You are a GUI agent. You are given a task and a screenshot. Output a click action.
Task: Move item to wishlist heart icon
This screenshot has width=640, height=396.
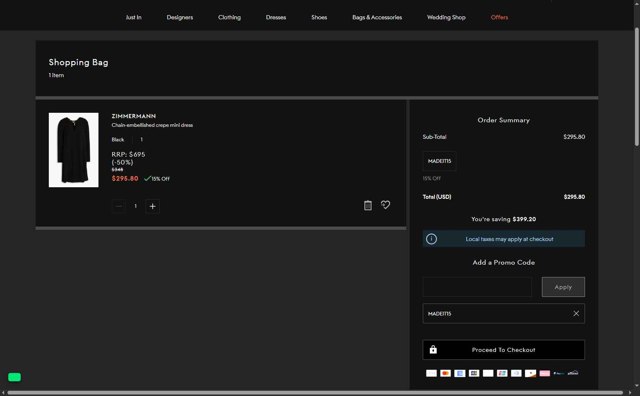(385, 205)
